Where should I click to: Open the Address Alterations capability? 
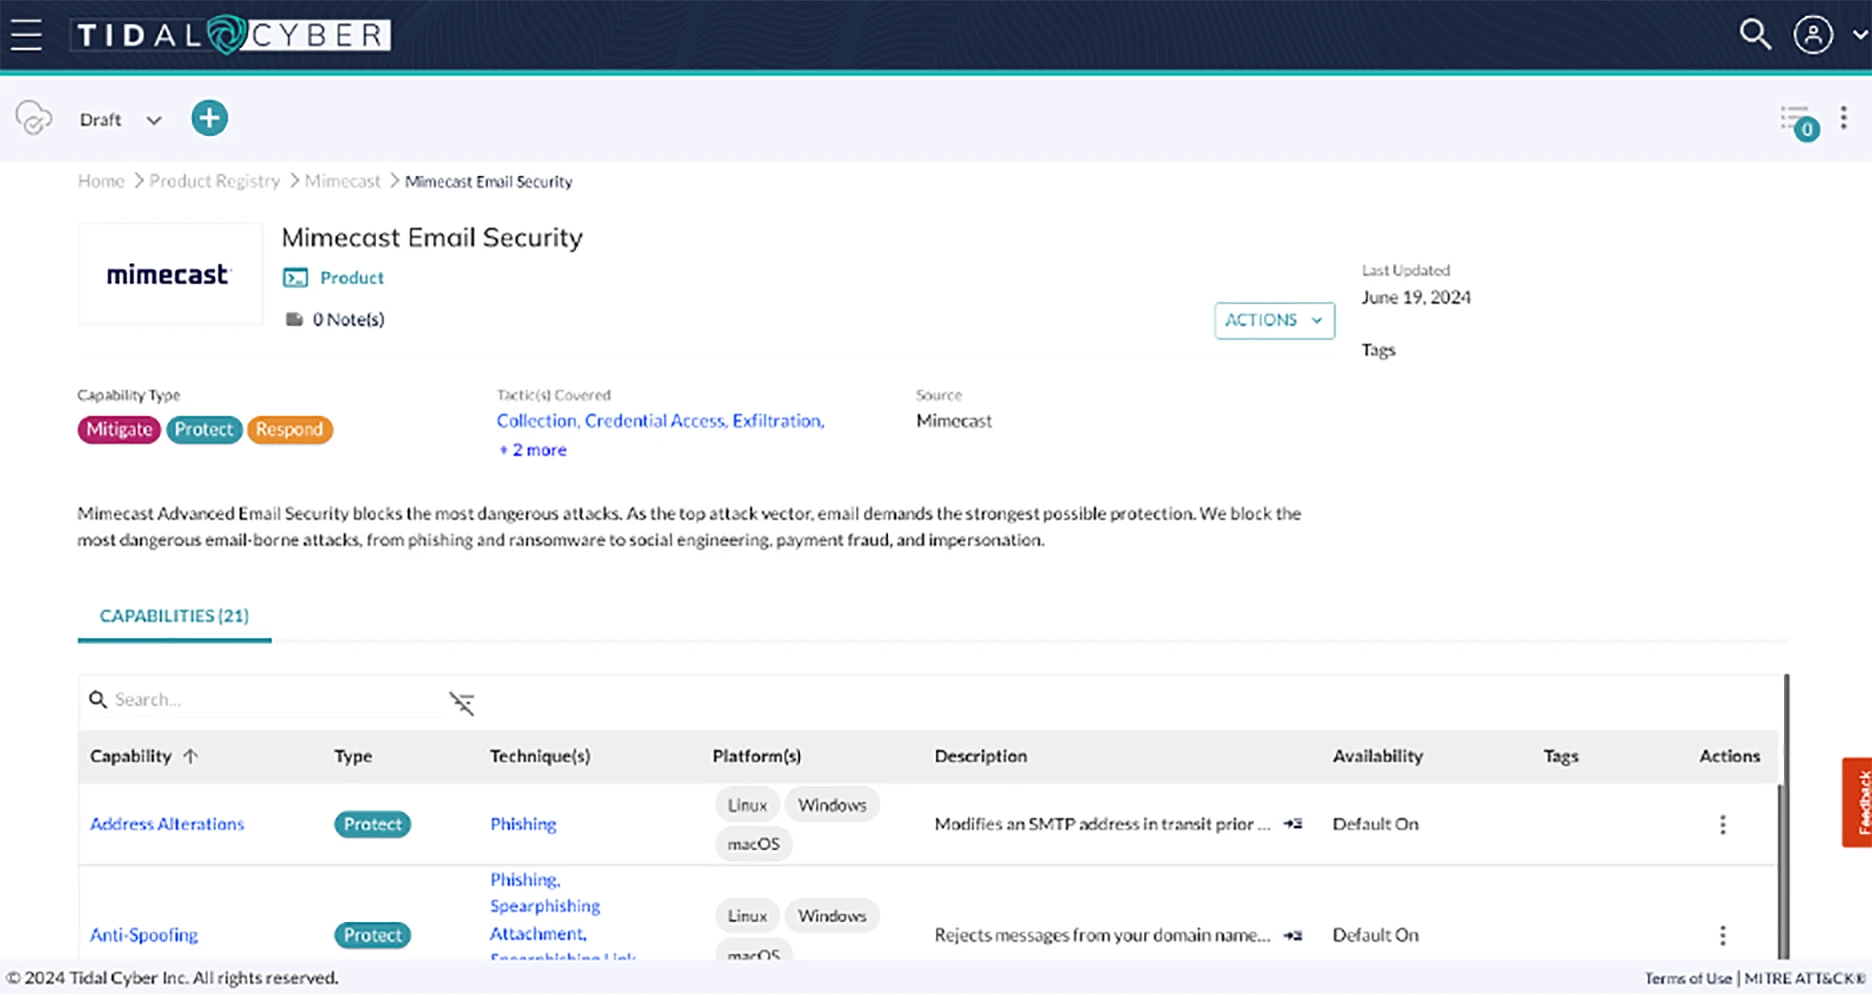pos(167,824)
